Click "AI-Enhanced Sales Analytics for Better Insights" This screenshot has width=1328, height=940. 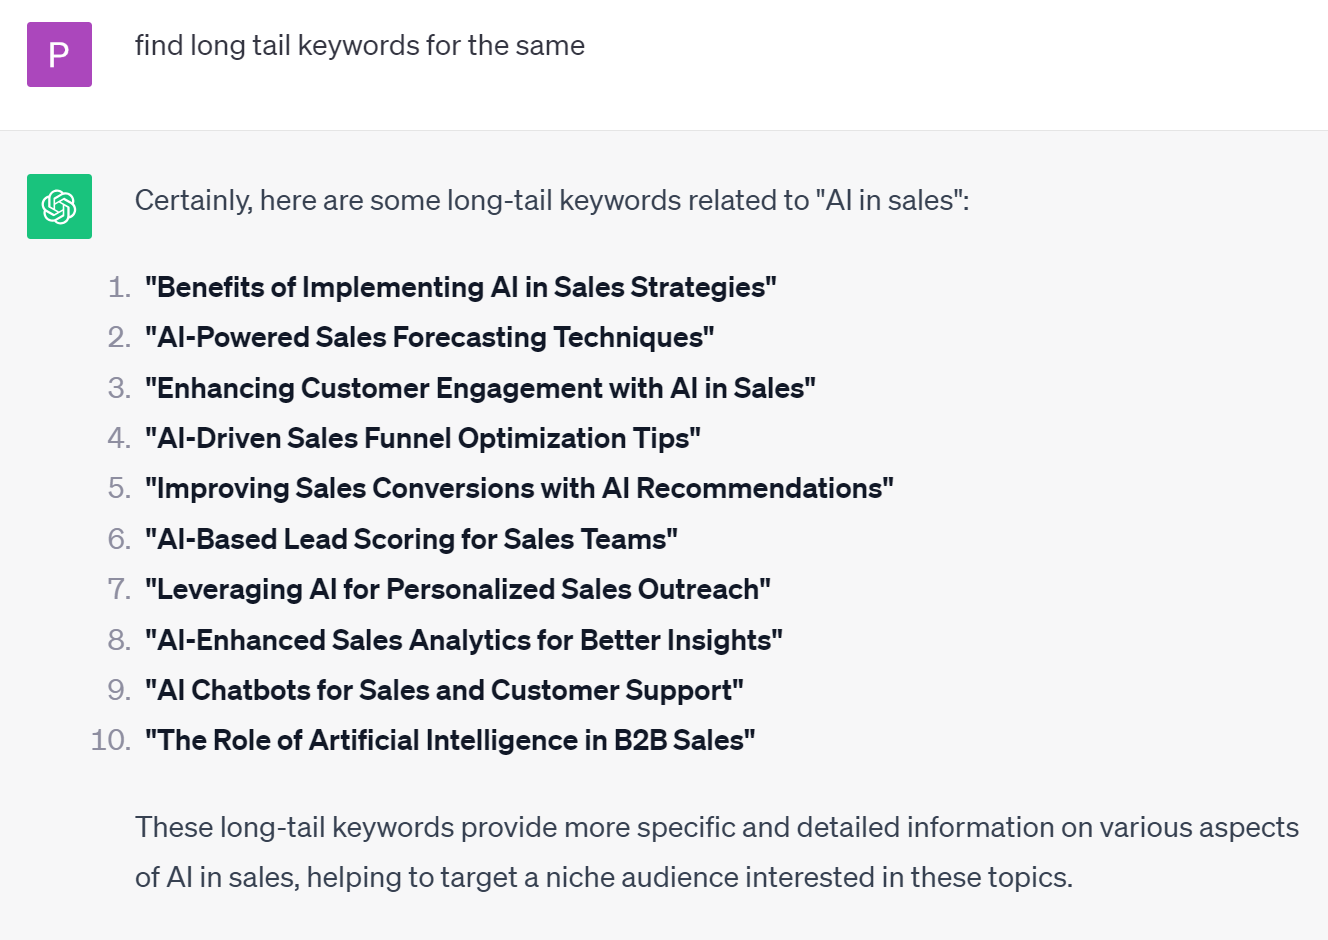[x=463, y=640]
